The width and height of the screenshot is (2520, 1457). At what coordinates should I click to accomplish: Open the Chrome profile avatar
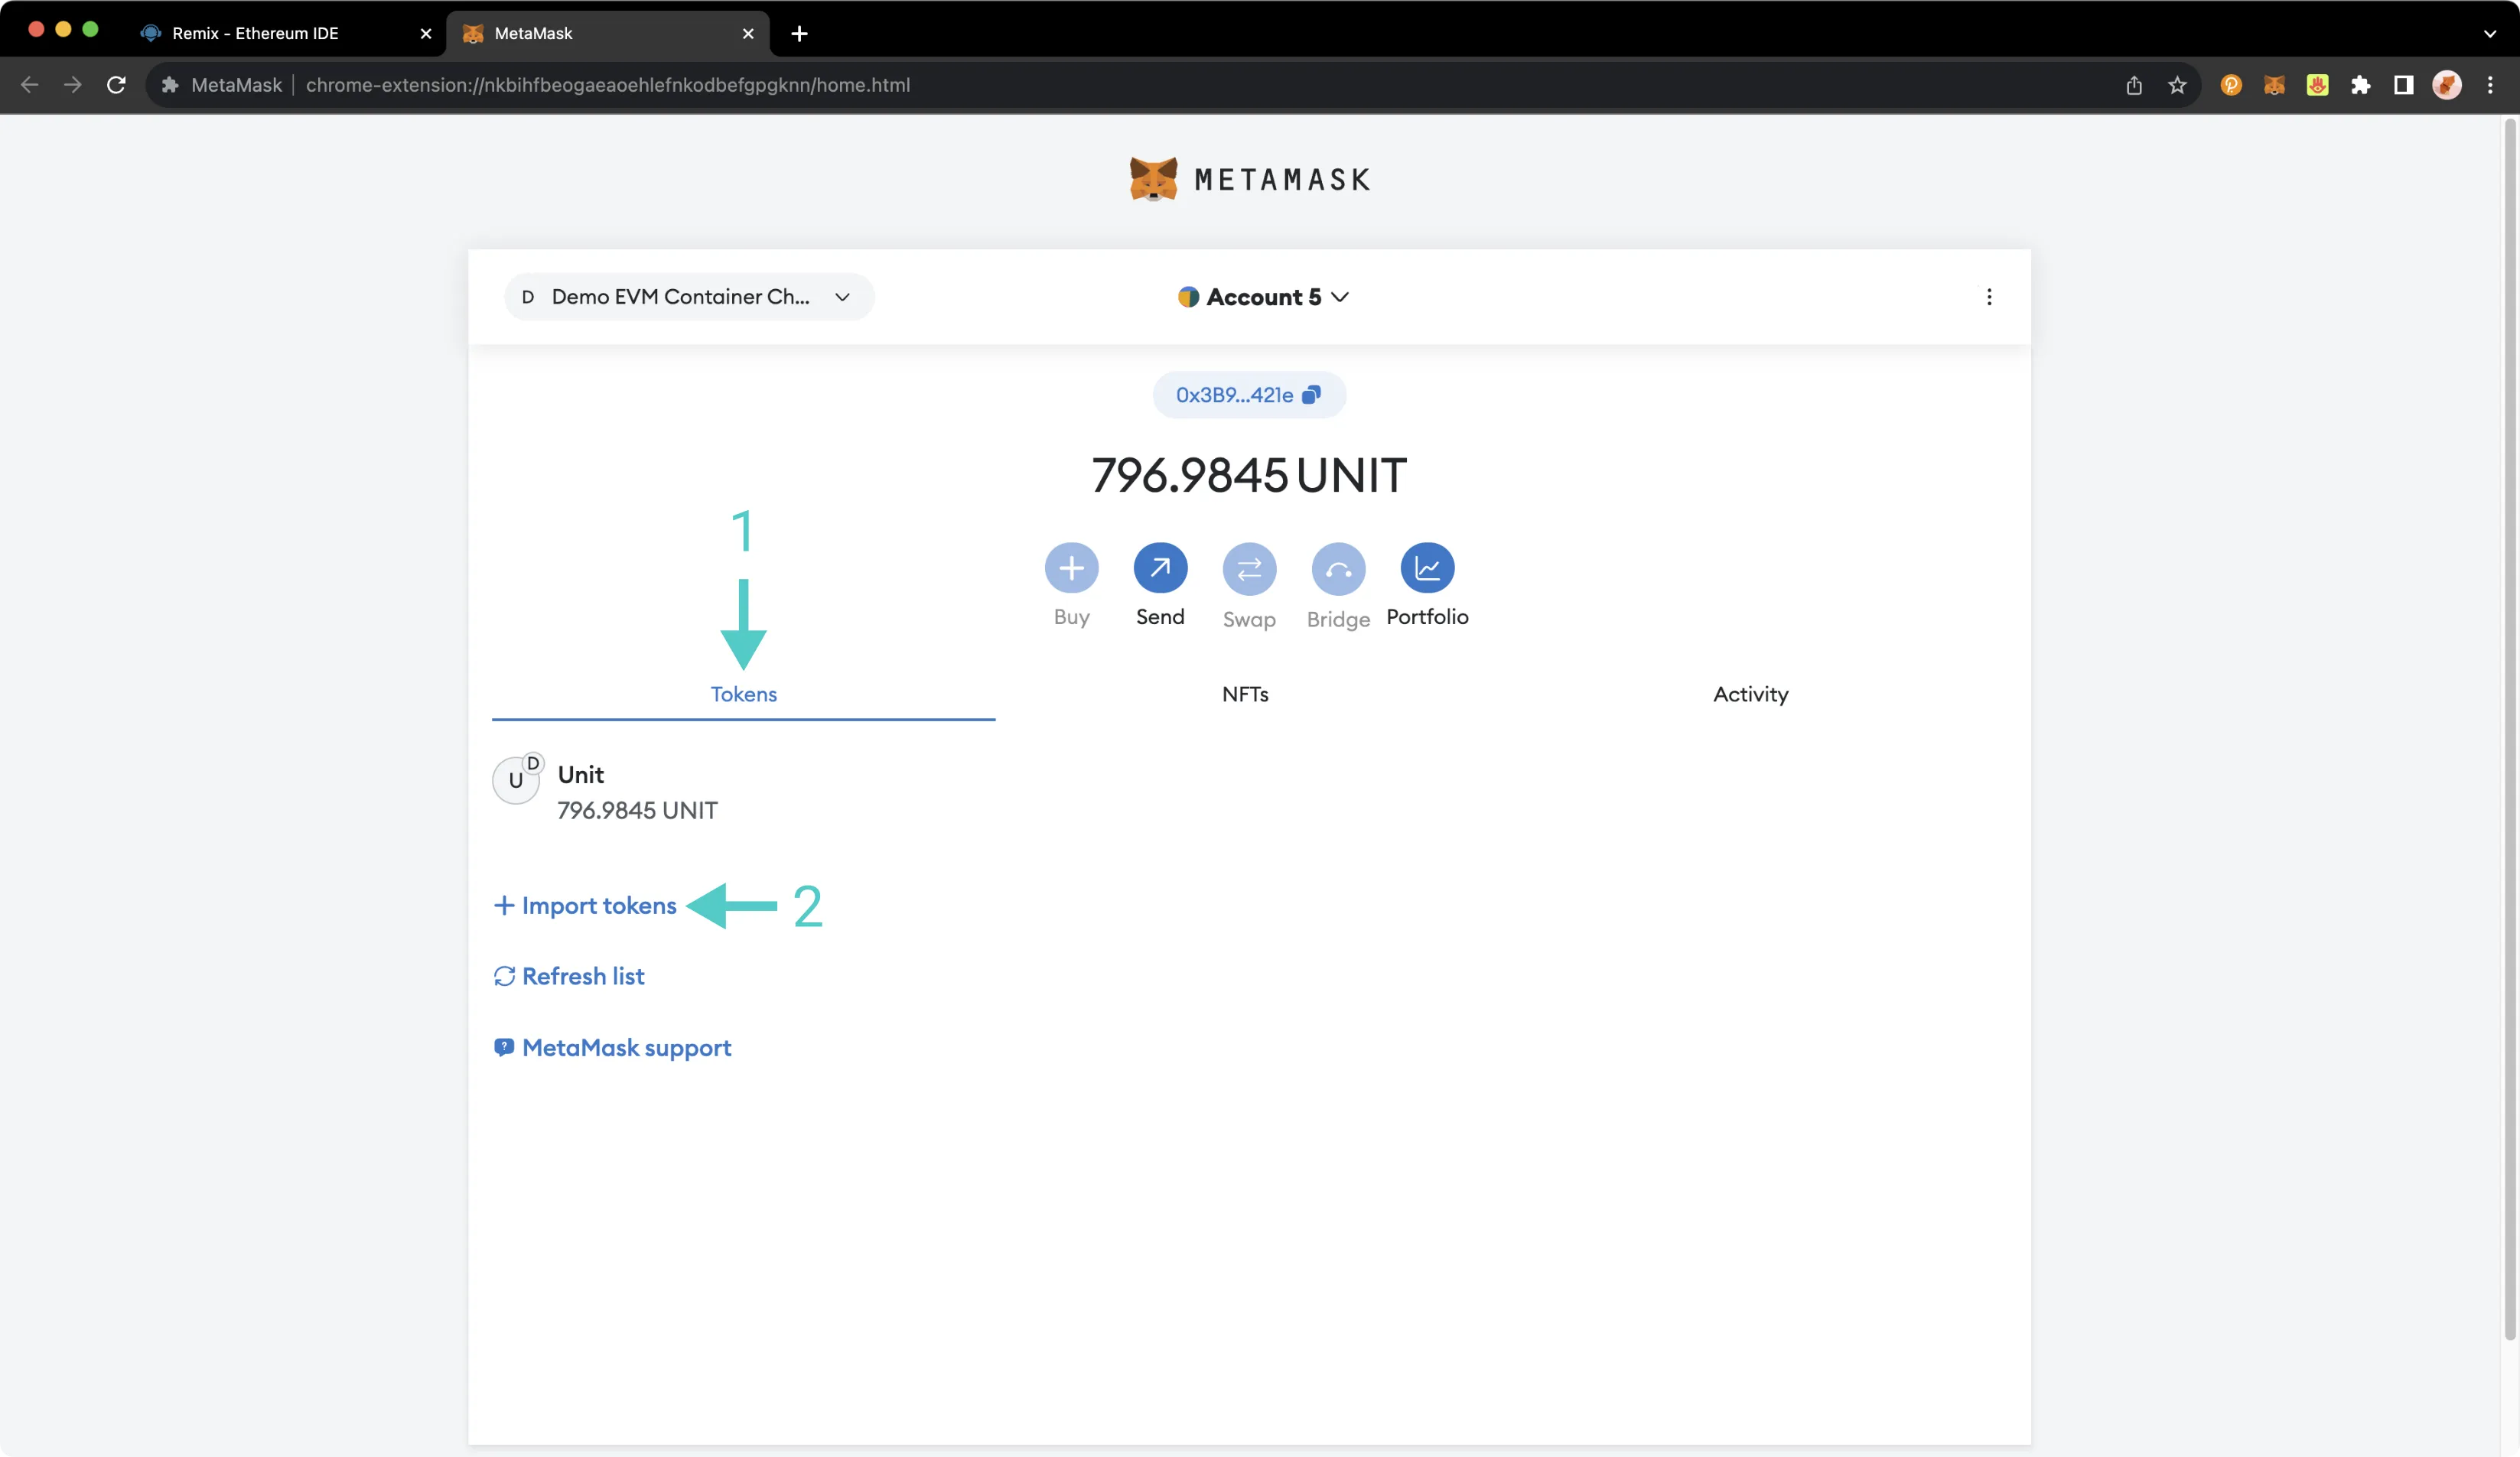[x=2447, y=85]
